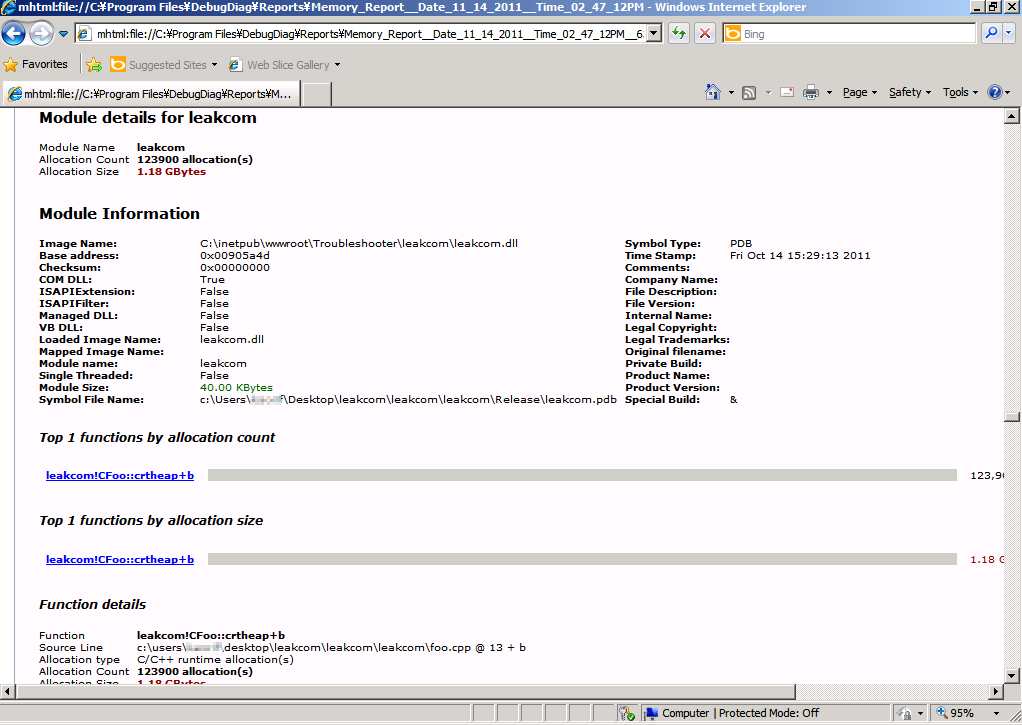1022x725 pixels.
Task: Open the address bar dropdown
Action: click(653, 33)
